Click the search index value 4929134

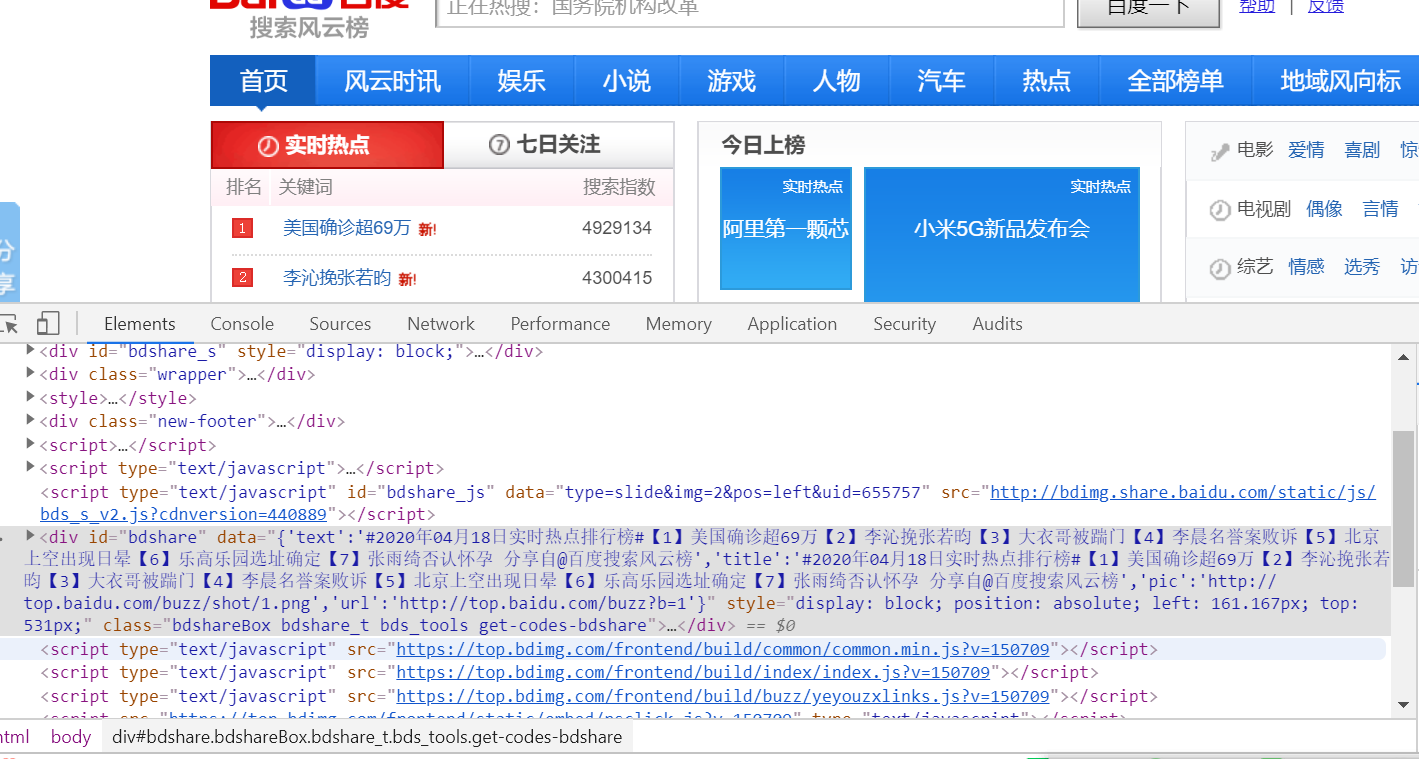(x=617, y=228)
